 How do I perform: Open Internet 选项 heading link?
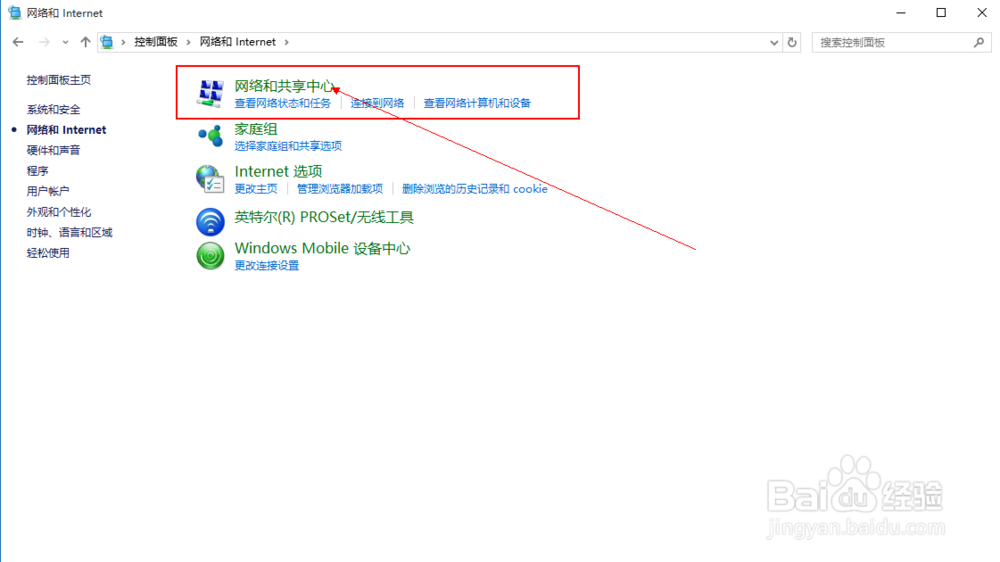[278, 171]
